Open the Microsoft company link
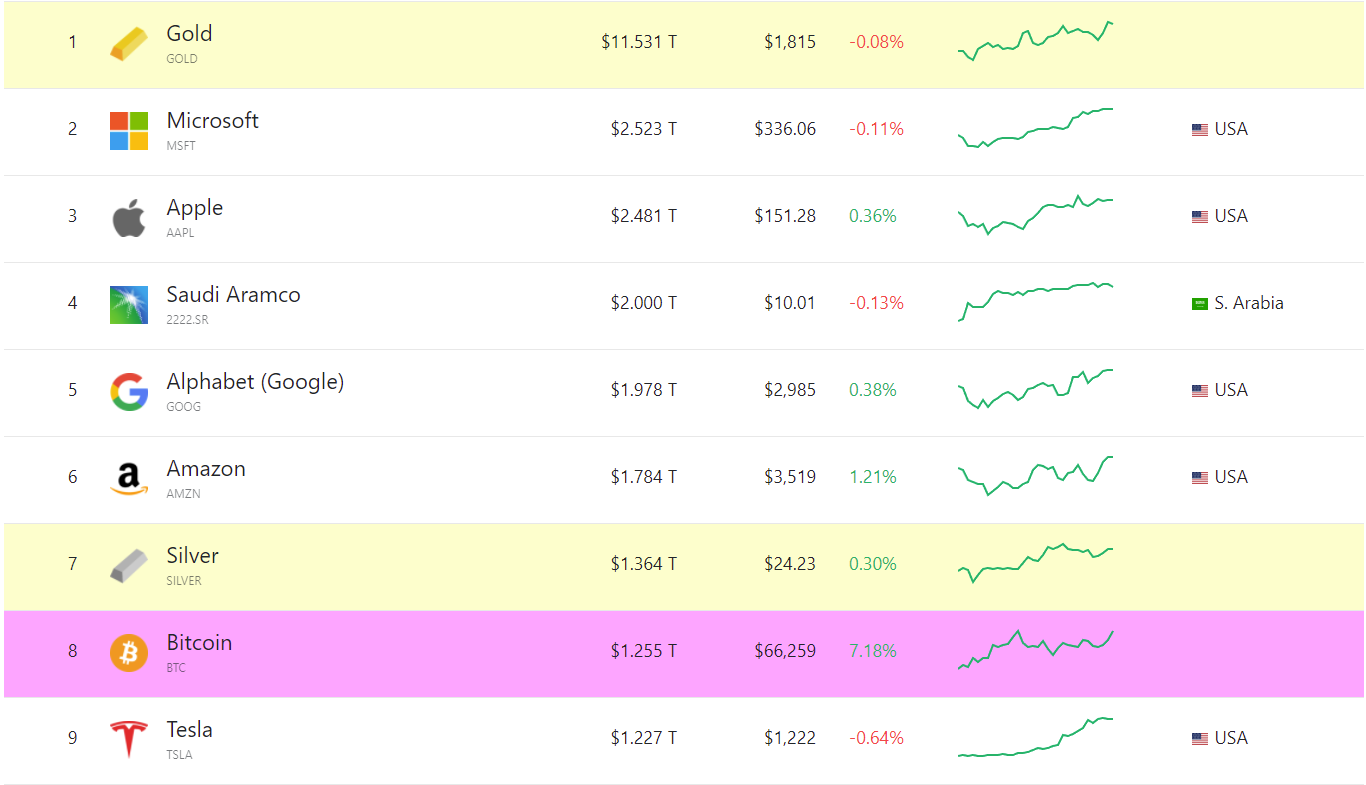This screenshot has width=1366, height=785. pos(212,120)
